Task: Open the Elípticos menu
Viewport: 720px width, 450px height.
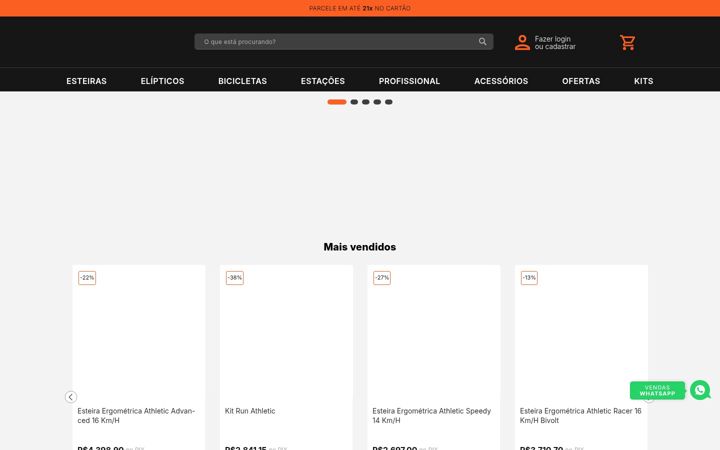Action: (162, 81)
